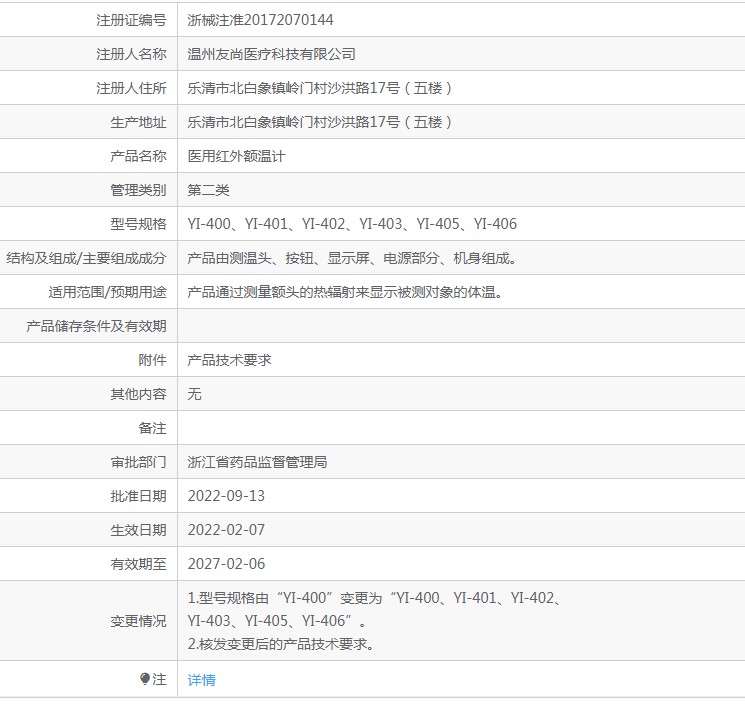Viewport: 745px width, 707px height.
Task: Click approval date 2022-09-13
Action: tap(226, 496)
